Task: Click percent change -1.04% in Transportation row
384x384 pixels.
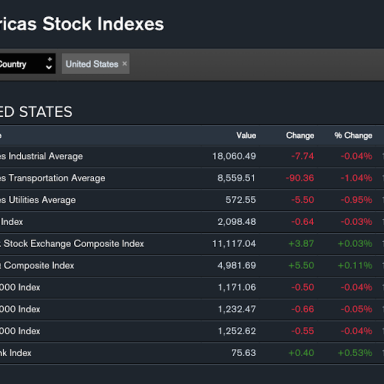Action: click(356, 178)
